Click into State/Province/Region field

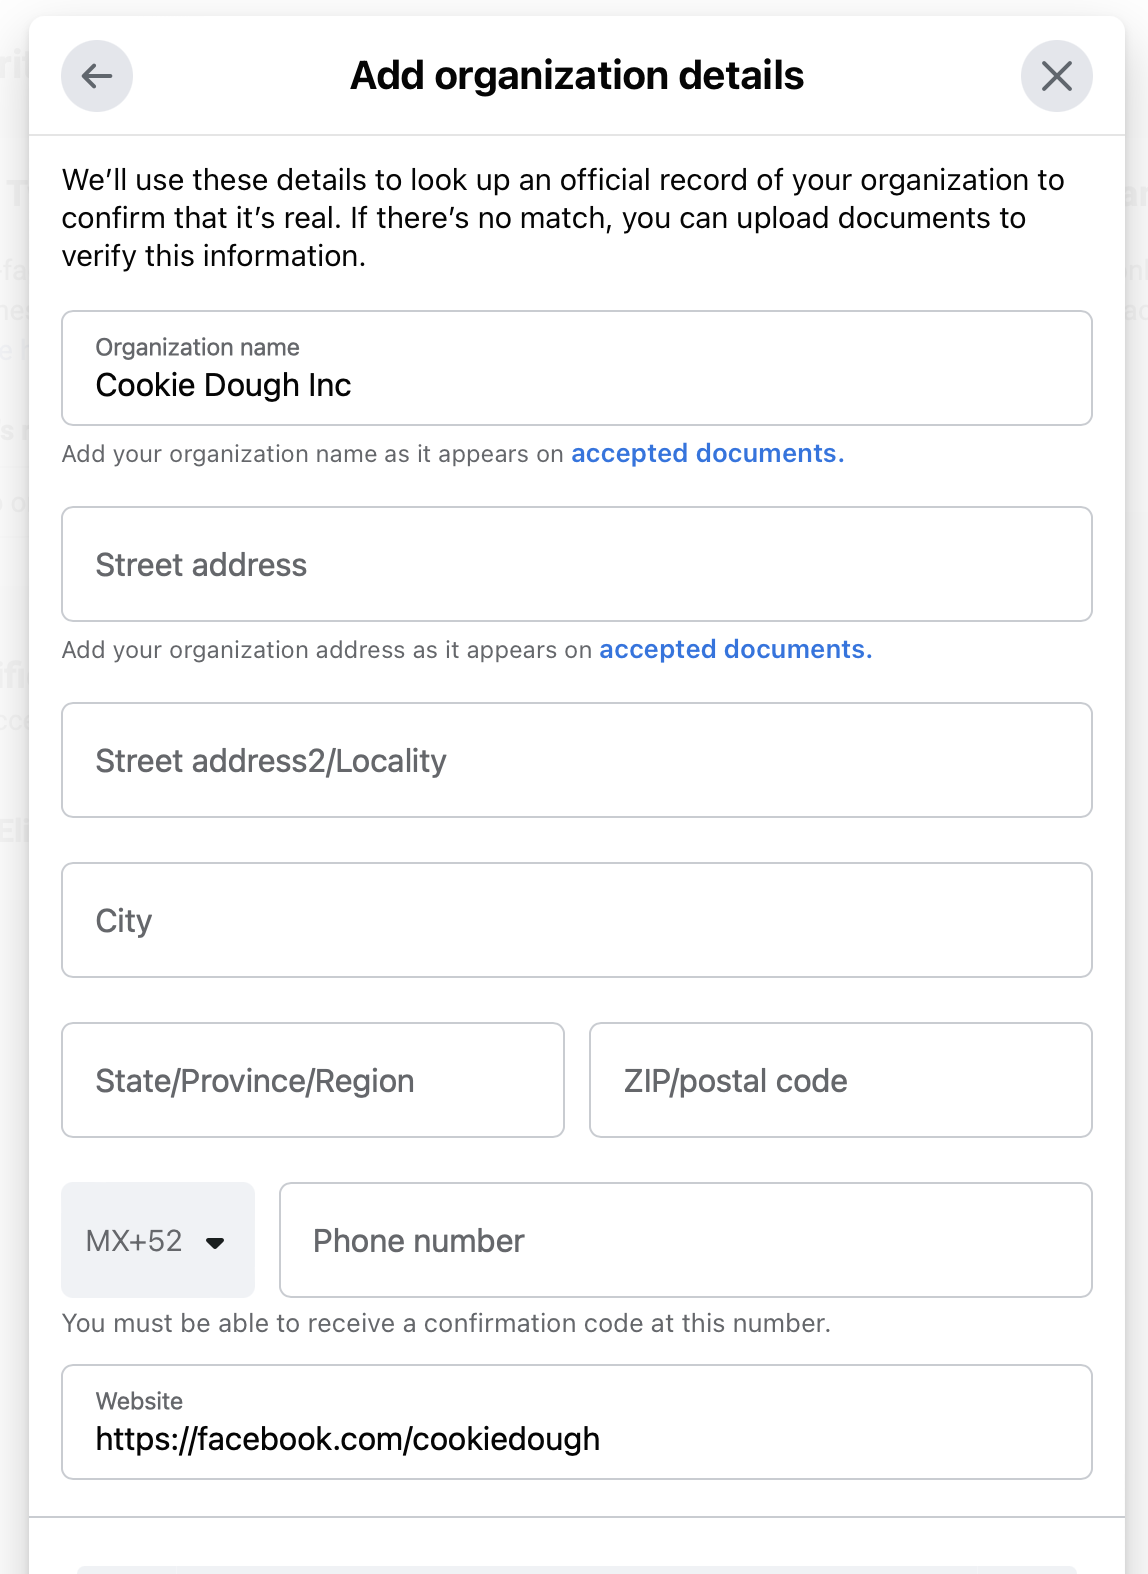312,1081
